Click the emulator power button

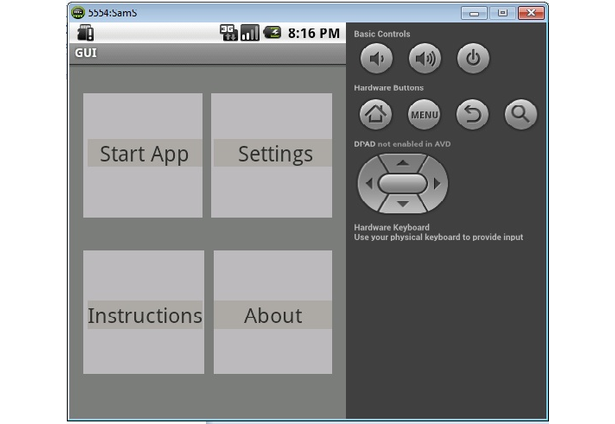(473, 59)
